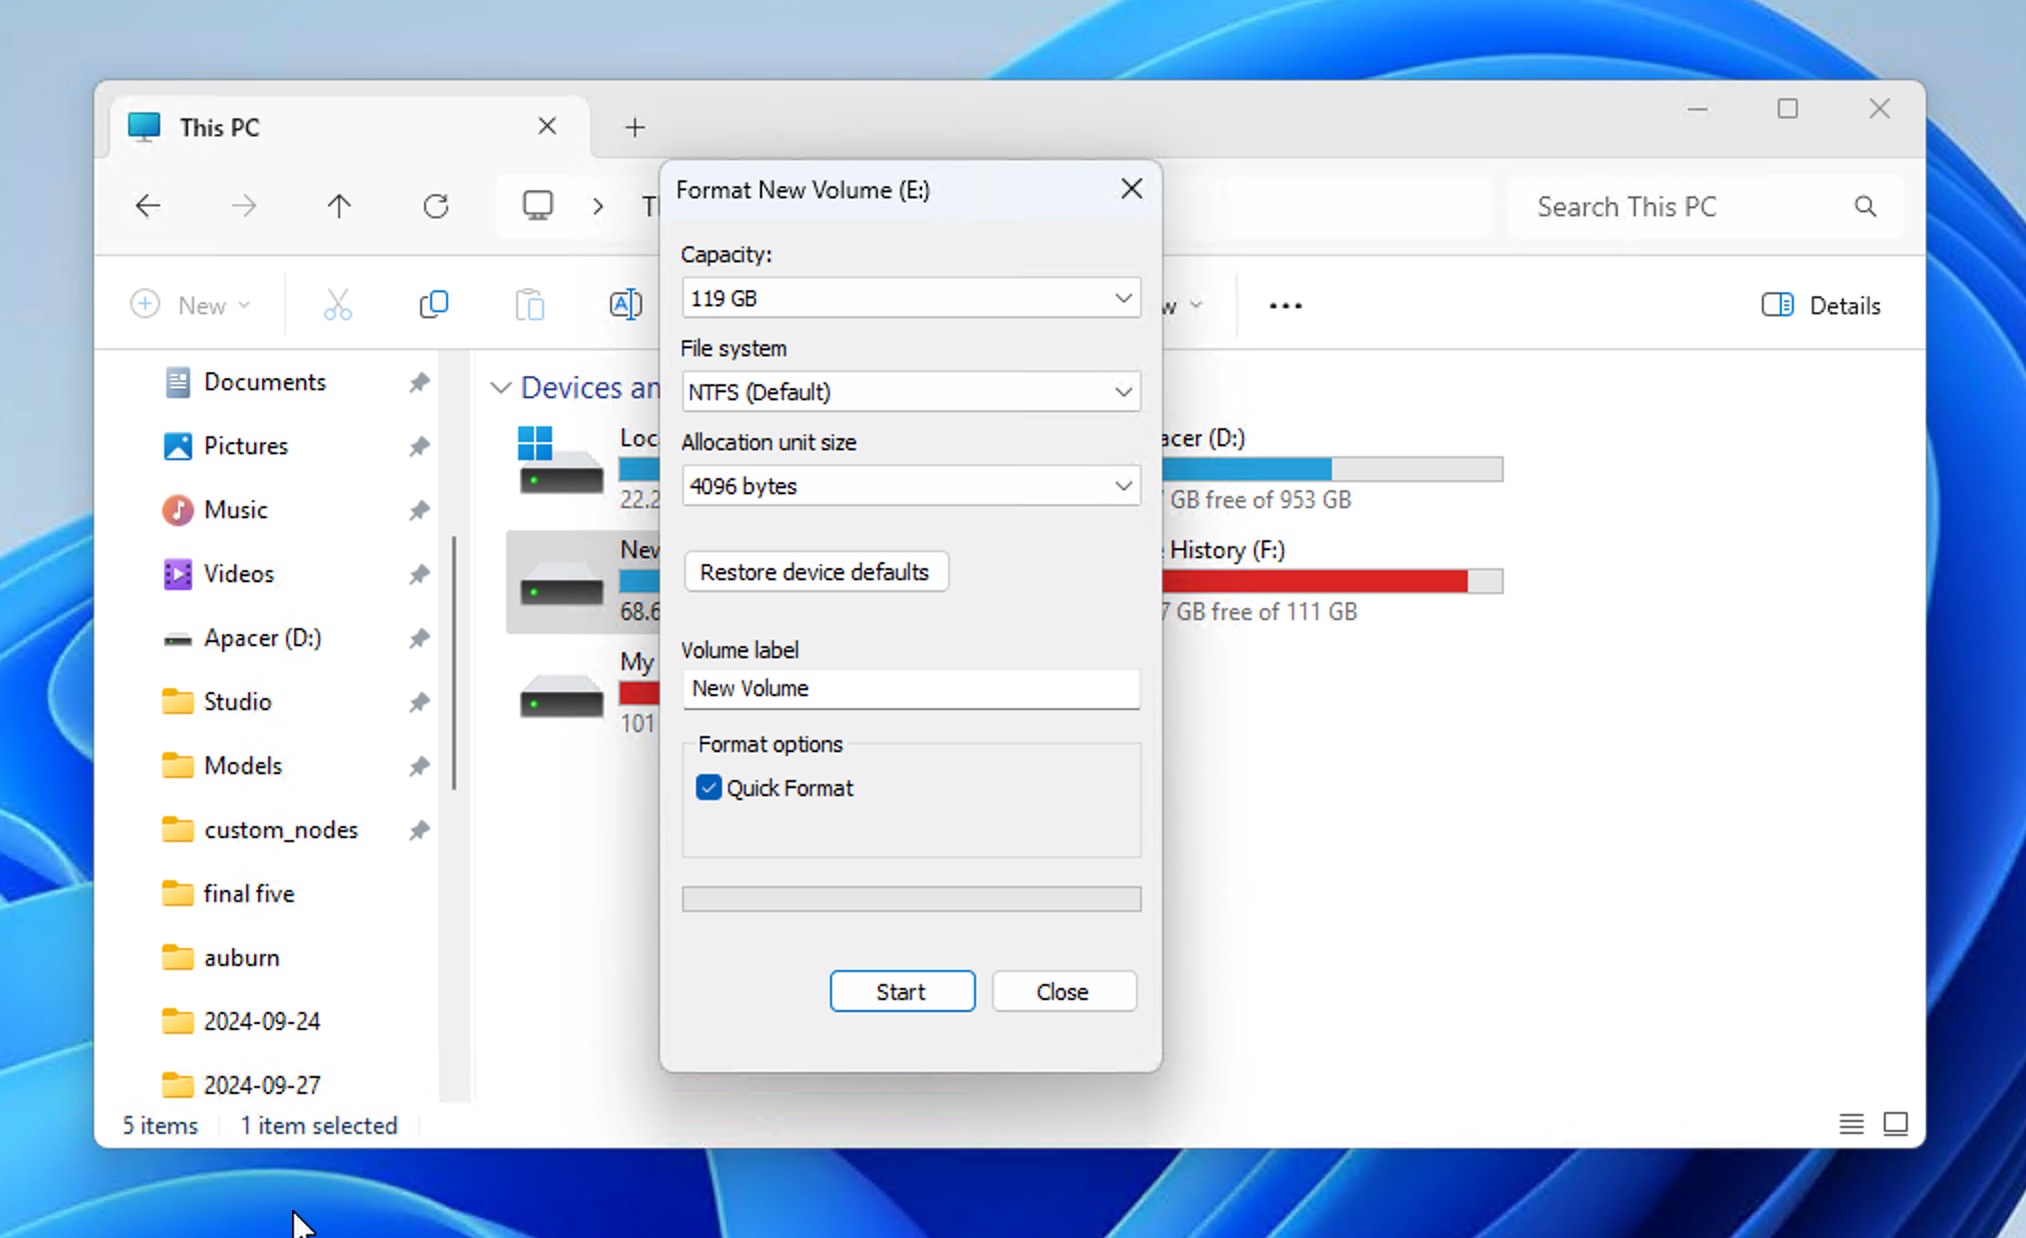Click the New item icon in toolbar
Screen dimensions: 2026x1238
coord(188,306)
